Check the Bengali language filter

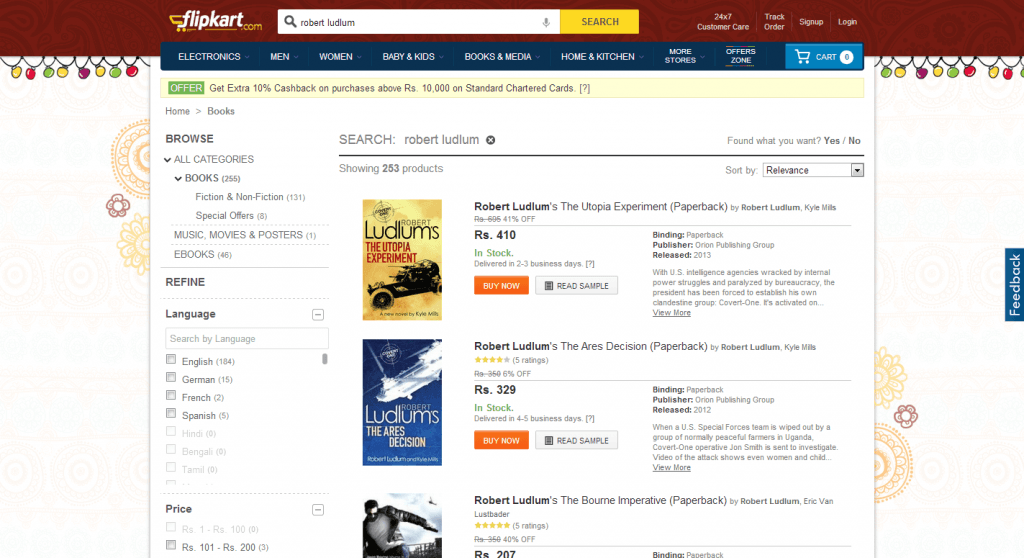click(171, 450)
